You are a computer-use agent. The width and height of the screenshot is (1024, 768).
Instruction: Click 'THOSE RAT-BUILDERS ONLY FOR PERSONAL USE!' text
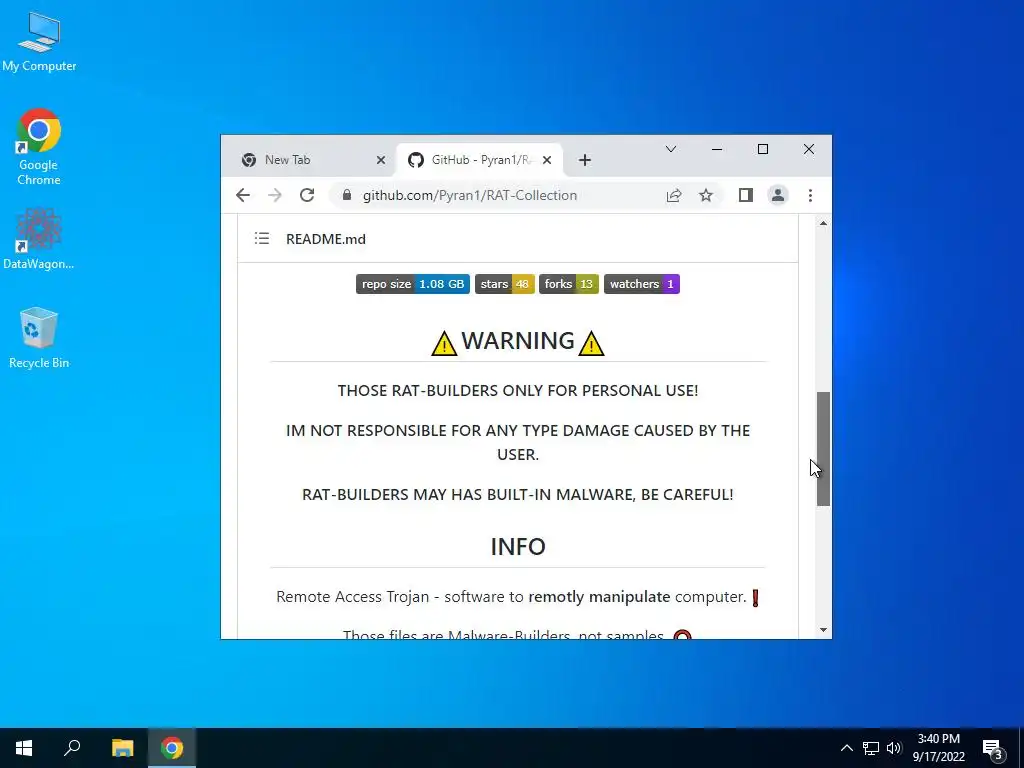518,391
